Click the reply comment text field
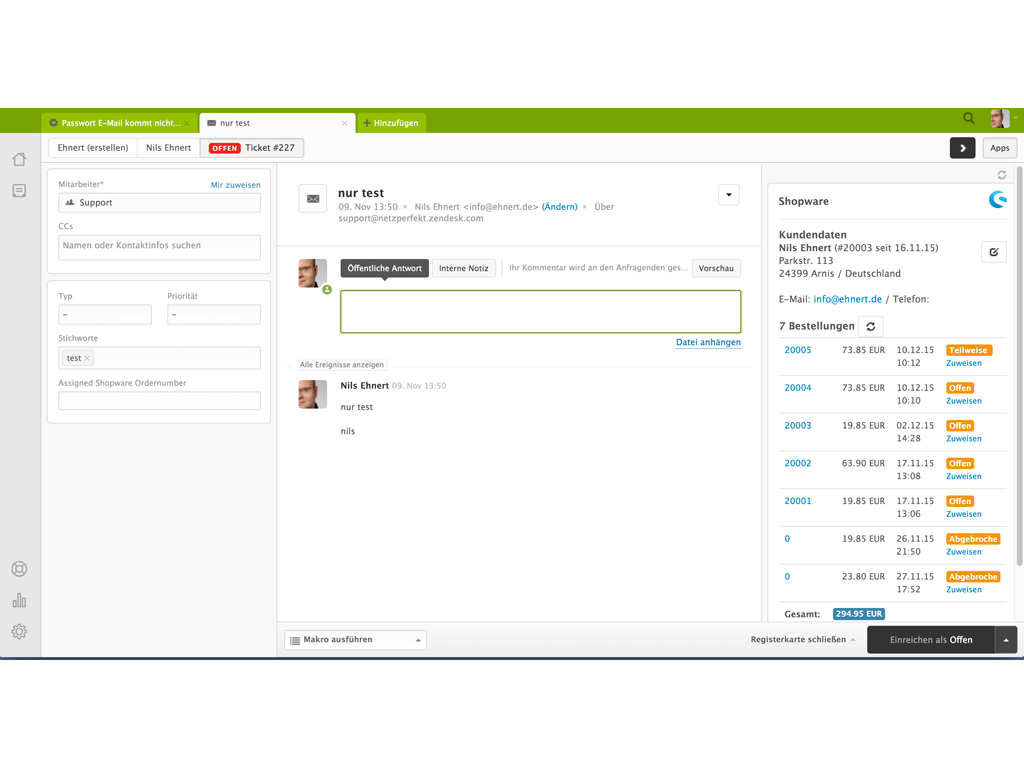The width and height of the screenshot is (1024, 768). [x=540, y=311]
